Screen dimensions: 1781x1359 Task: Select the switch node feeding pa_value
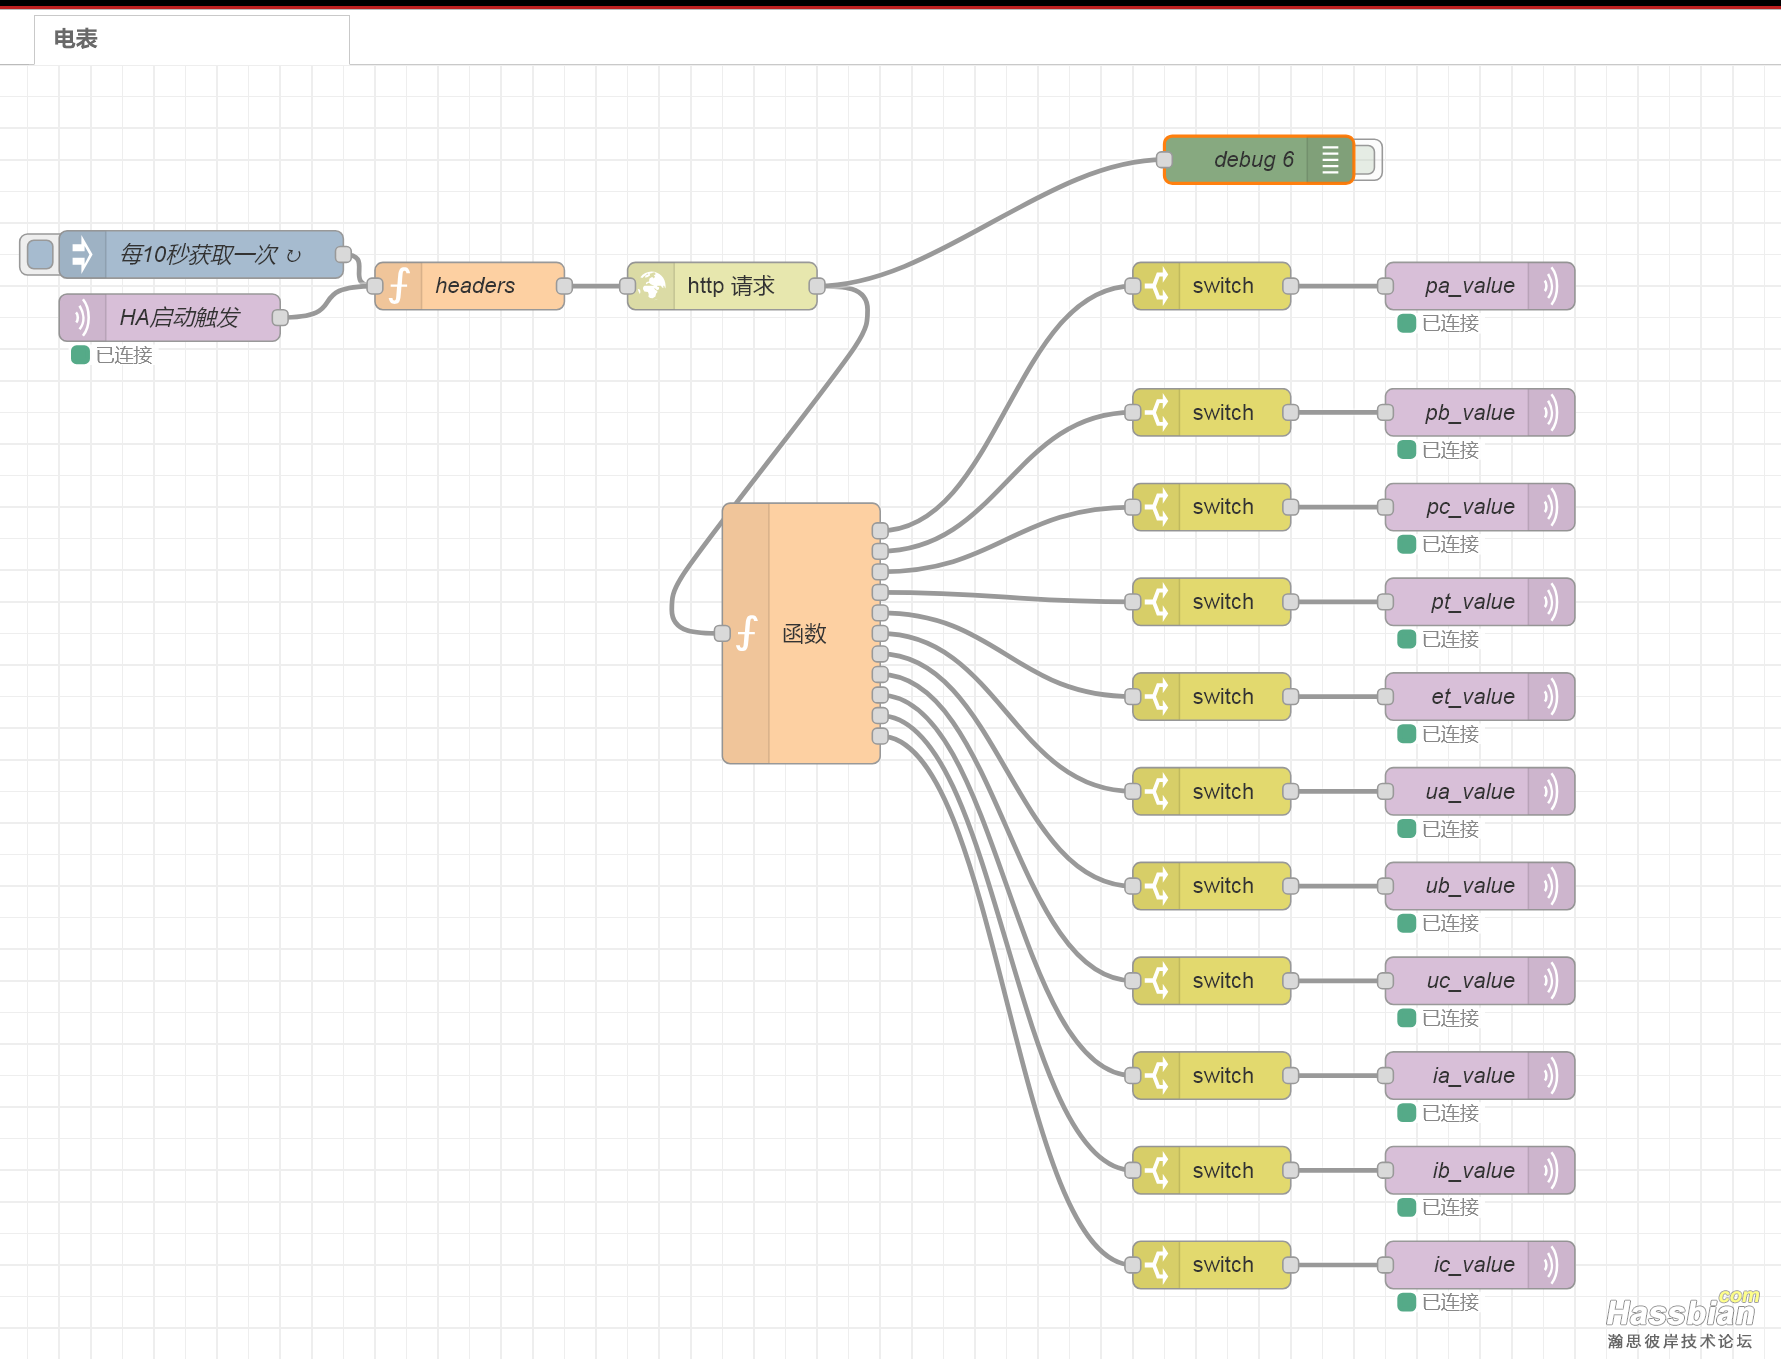click(1212, 286)
